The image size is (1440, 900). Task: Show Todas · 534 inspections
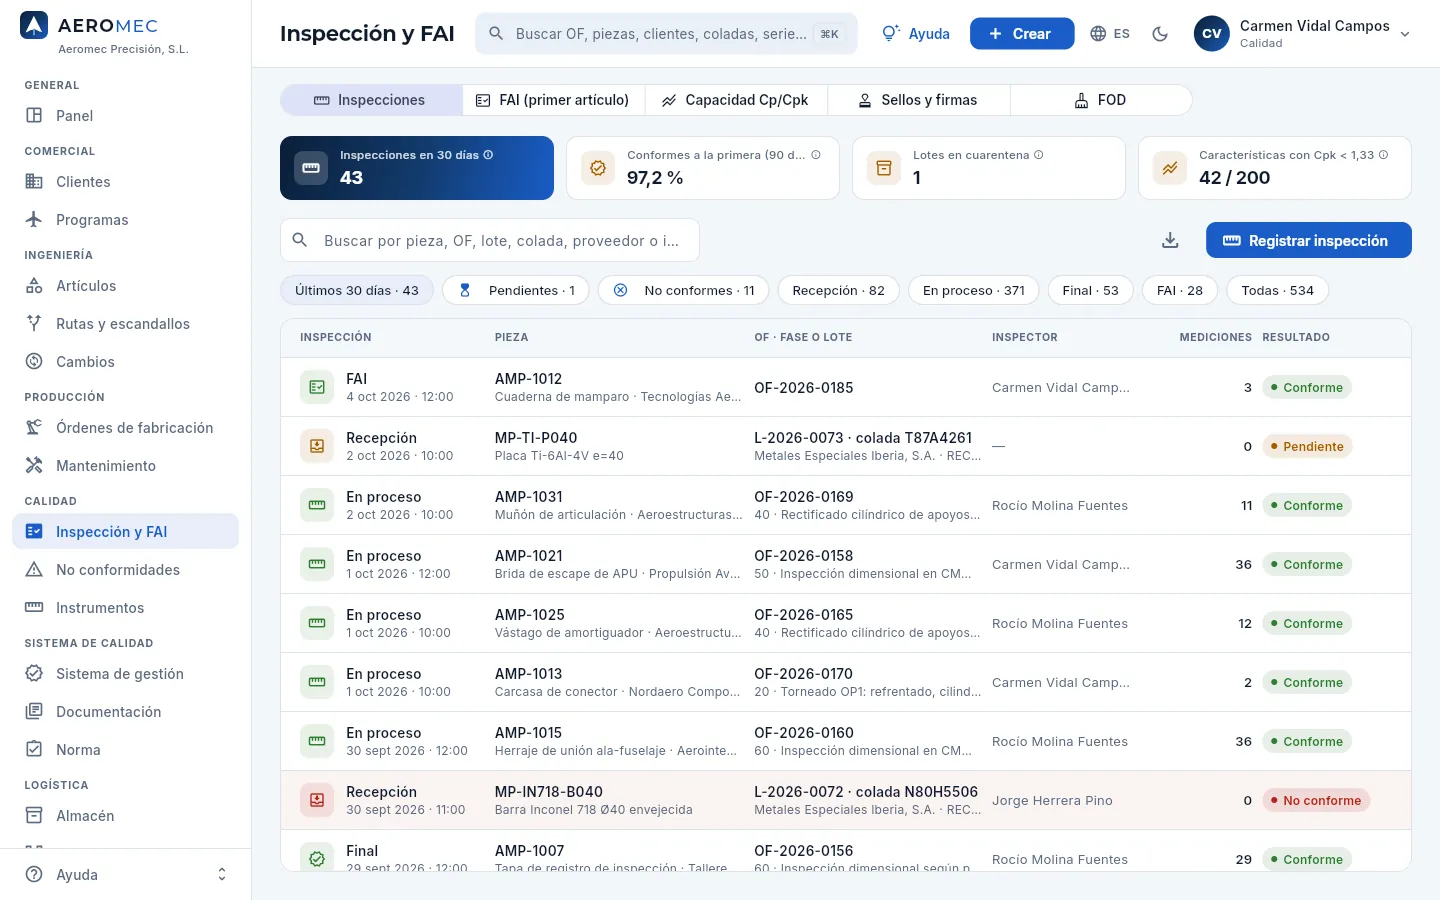tap(1277, 291)
